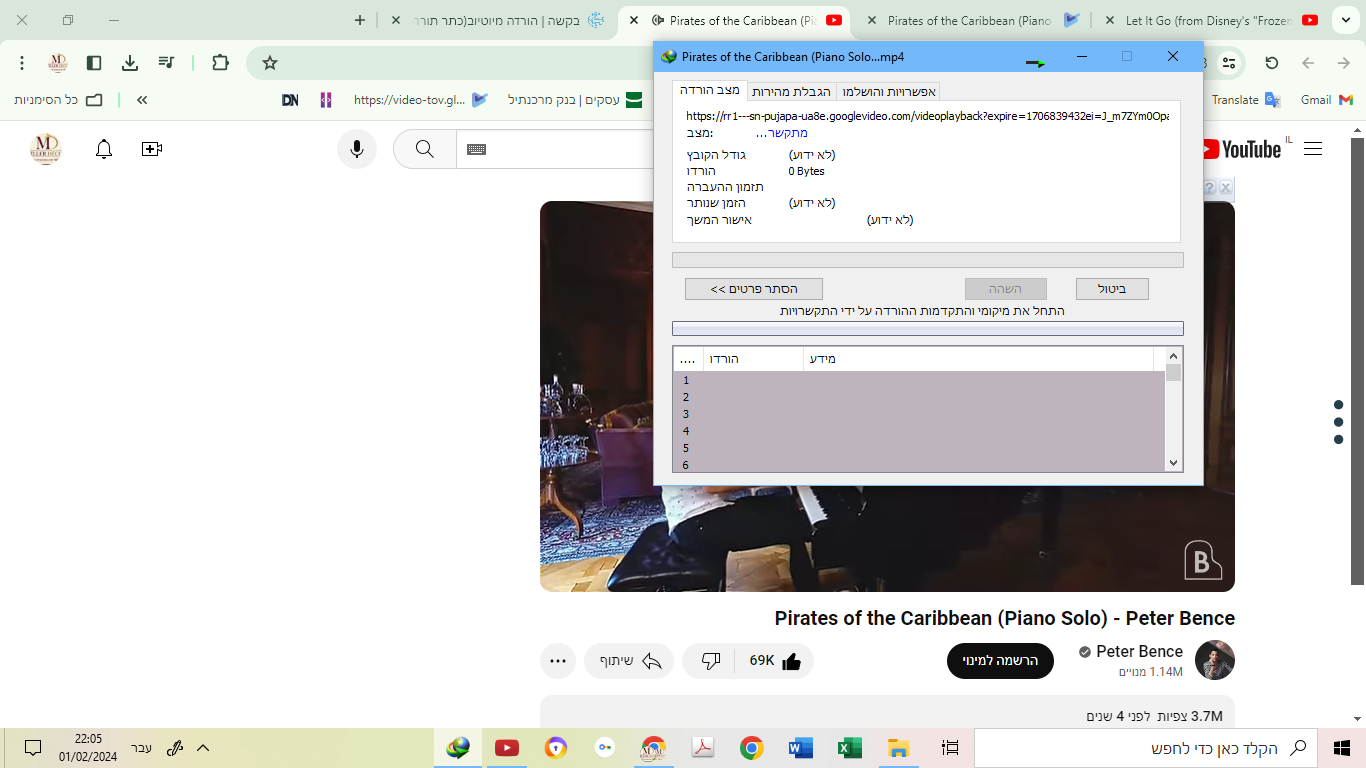
Task: Select connection row 3 in the list
Action: 919,414
